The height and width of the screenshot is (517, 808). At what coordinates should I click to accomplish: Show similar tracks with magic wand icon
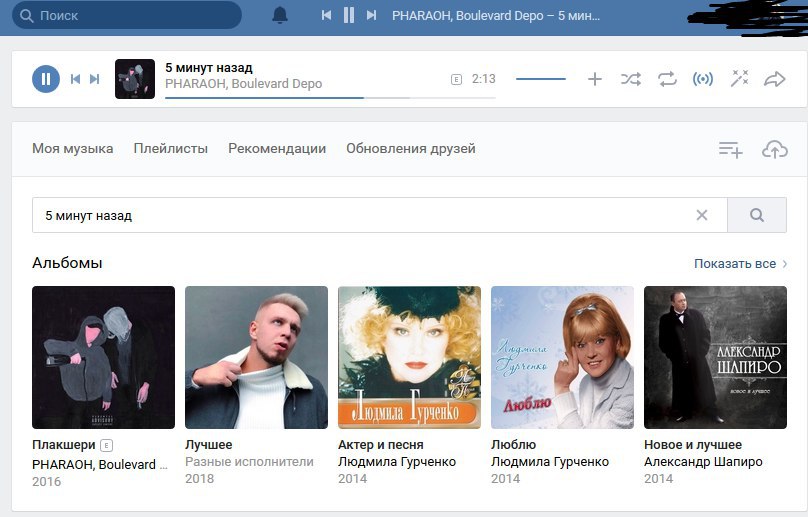(x=739, y=78)
